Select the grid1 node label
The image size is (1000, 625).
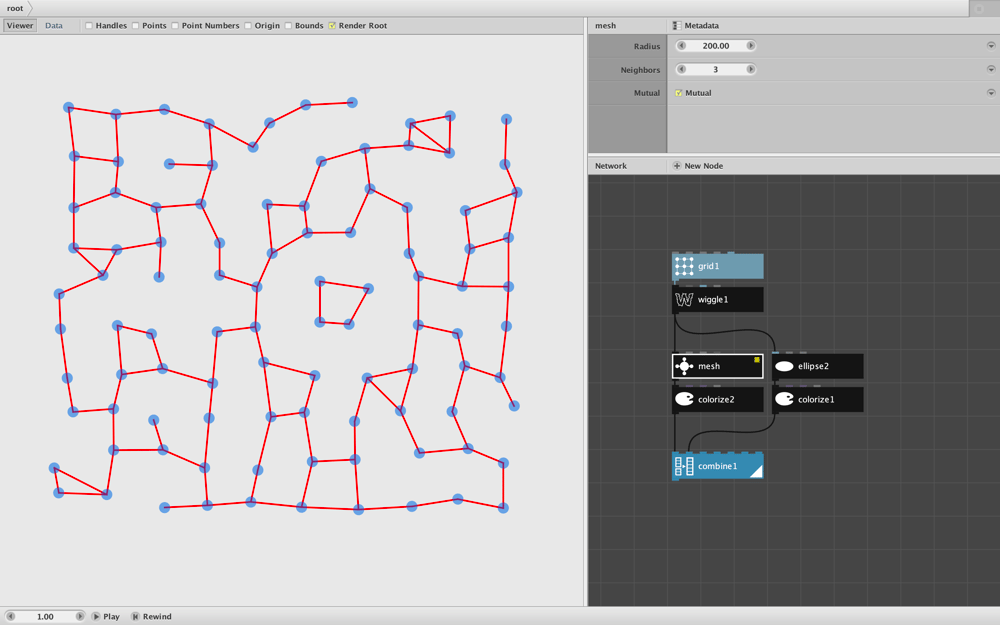(x=709, y=266)
